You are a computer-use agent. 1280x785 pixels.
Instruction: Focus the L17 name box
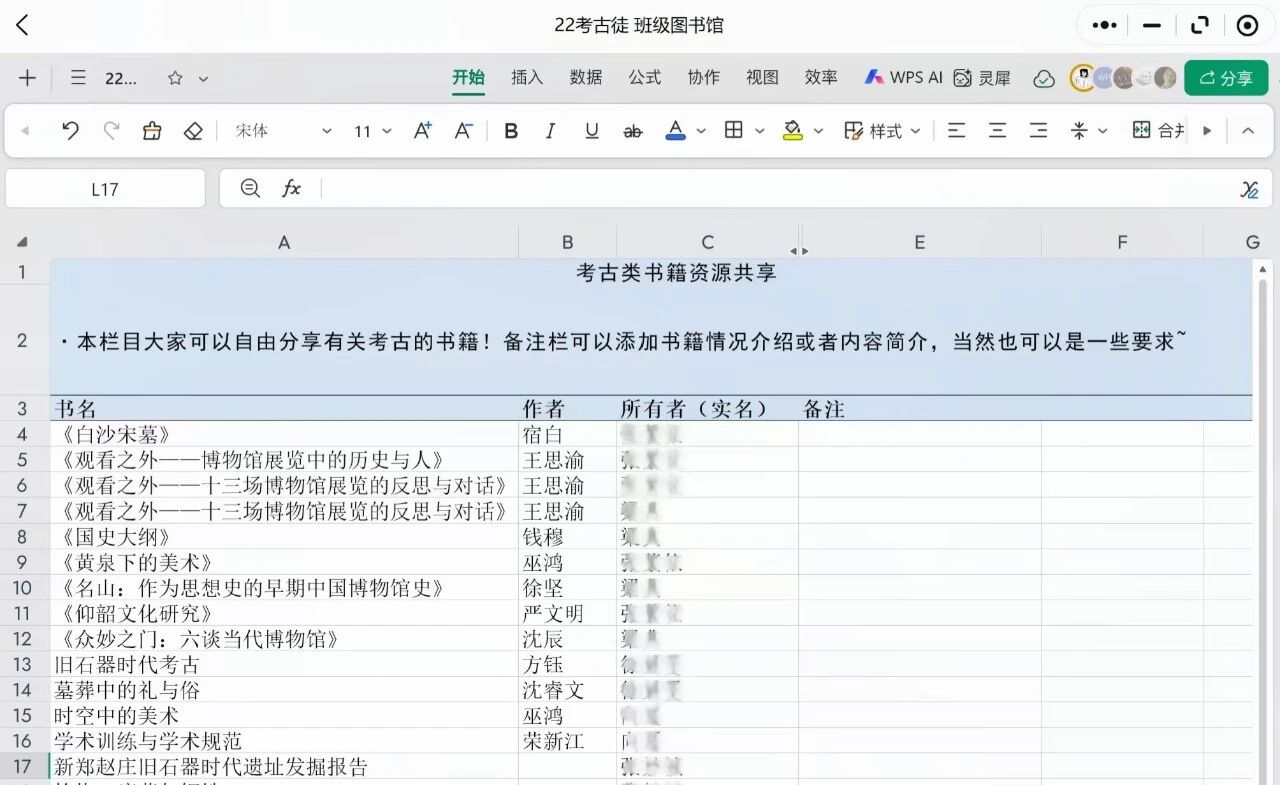105,189
